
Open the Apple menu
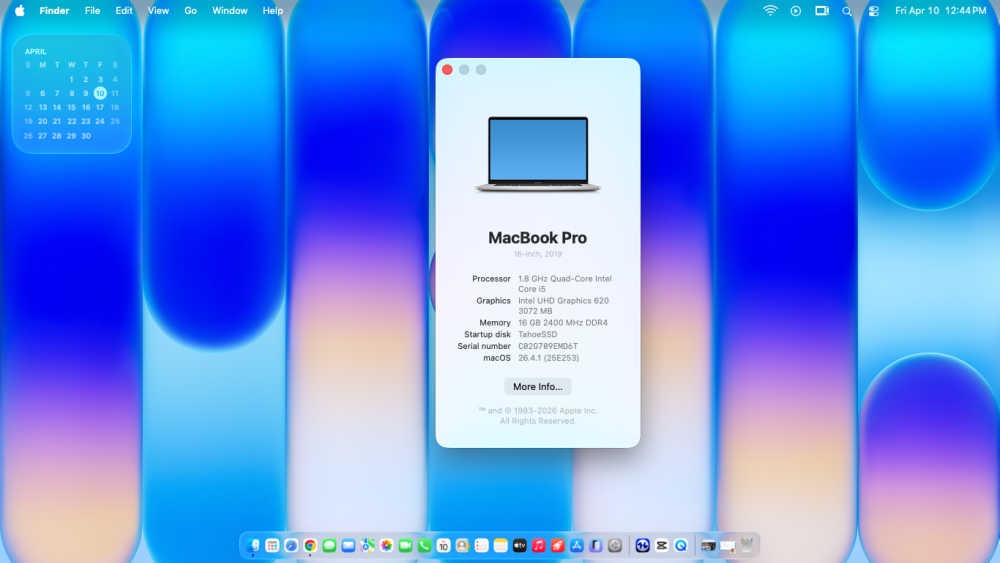point(20,10)
